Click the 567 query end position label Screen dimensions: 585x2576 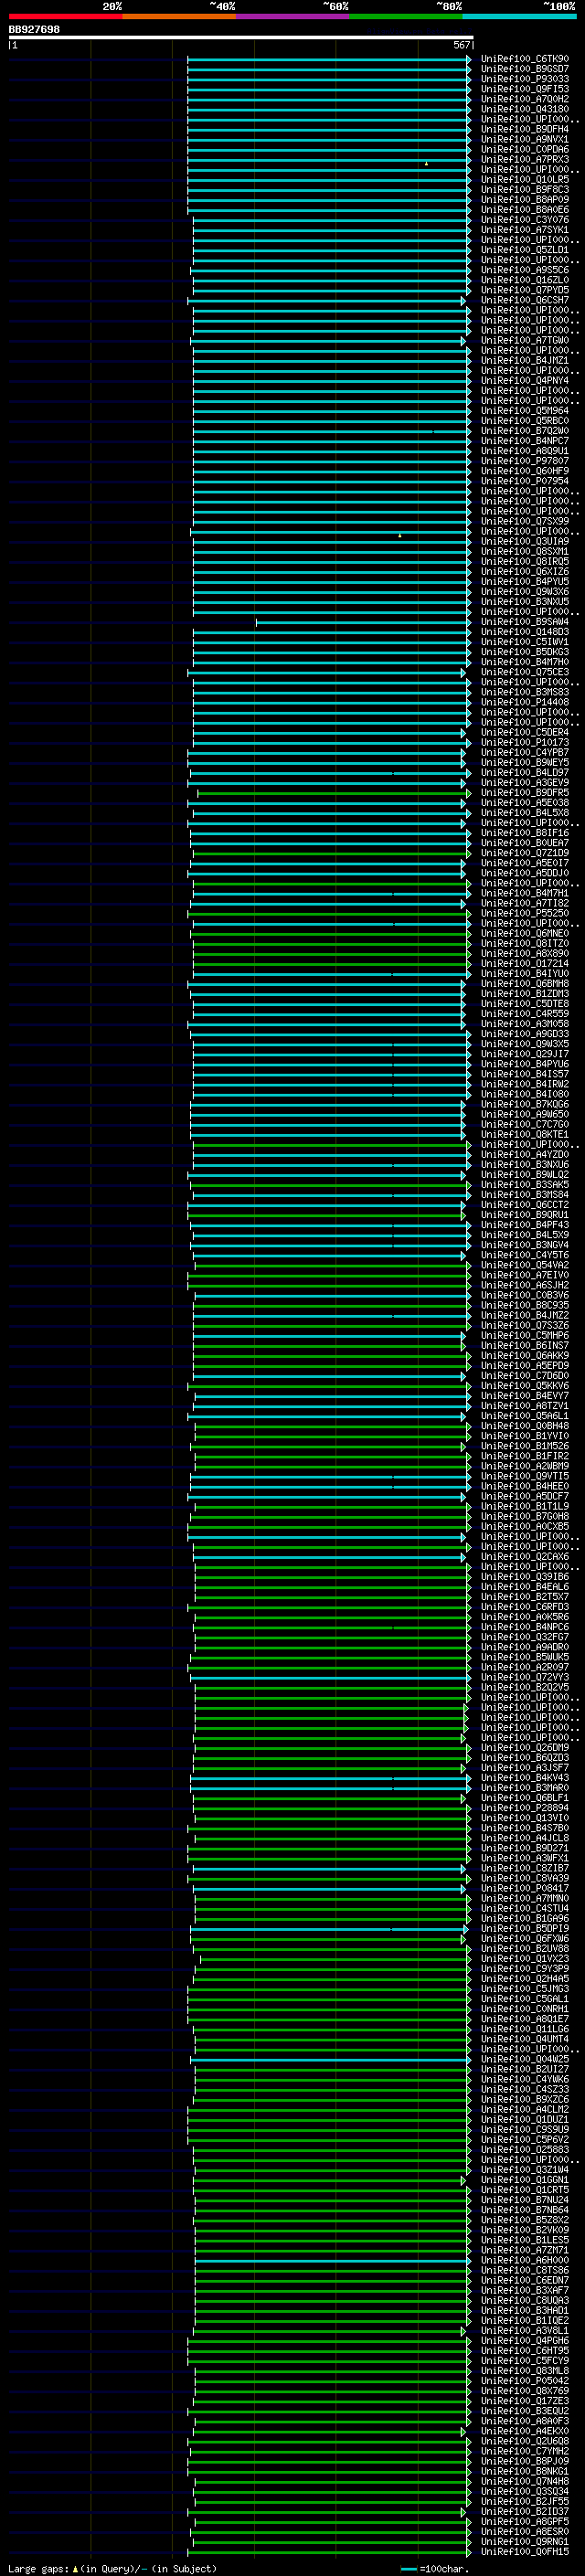pyautogui.click(x=462, y=45)
